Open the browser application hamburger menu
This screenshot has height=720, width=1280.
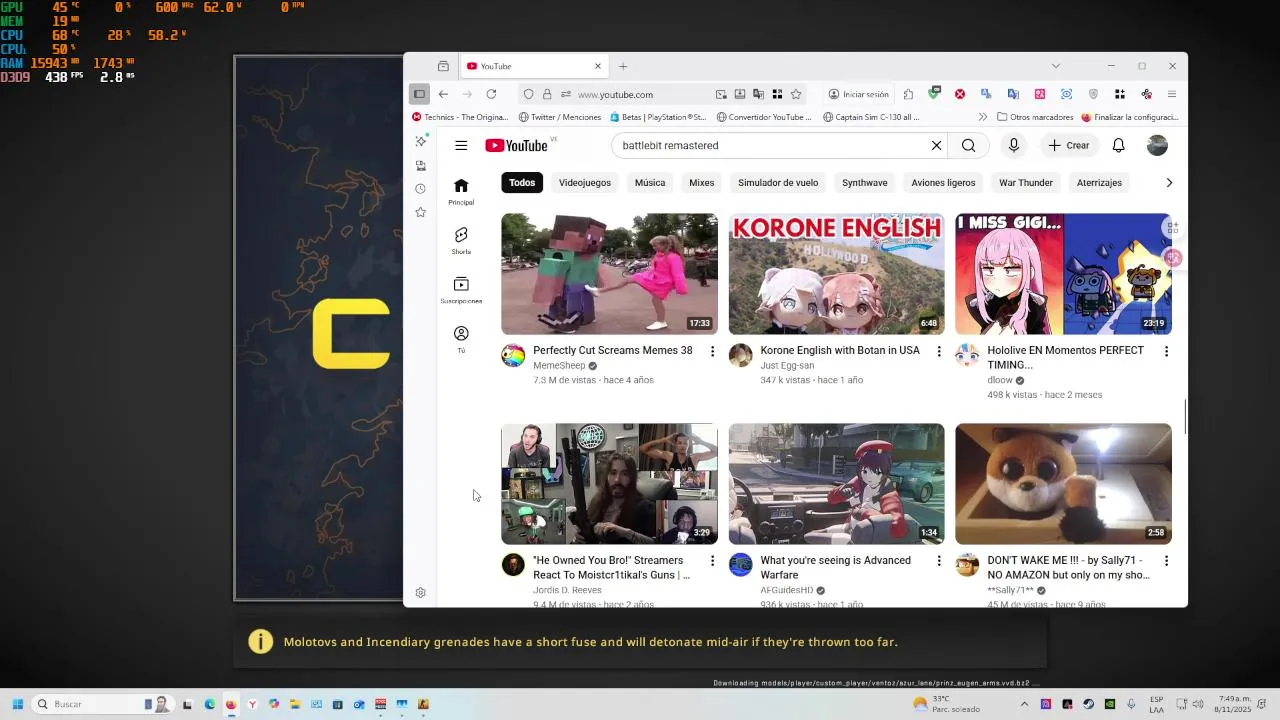tap(1172, 94)
